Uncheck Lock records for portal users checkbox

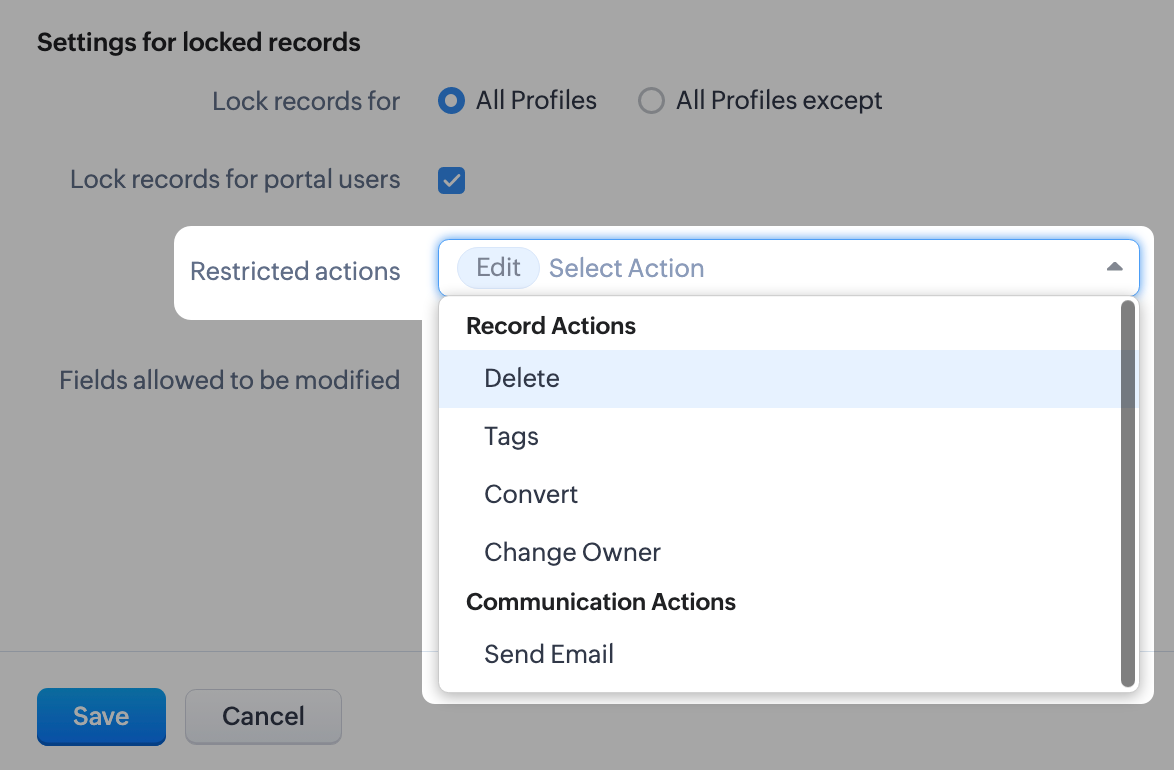click(452, 181)
